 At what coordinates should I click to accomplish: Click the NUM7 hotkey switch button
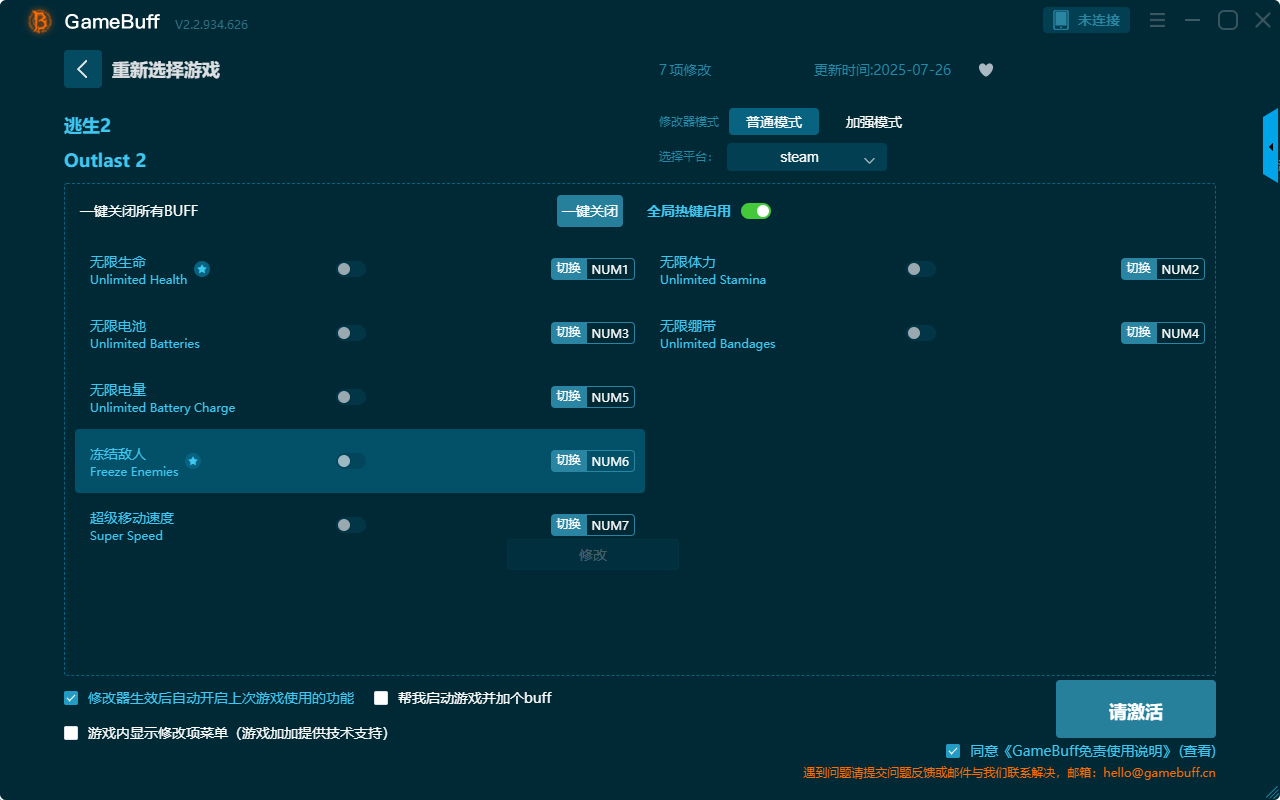(593, 525)
